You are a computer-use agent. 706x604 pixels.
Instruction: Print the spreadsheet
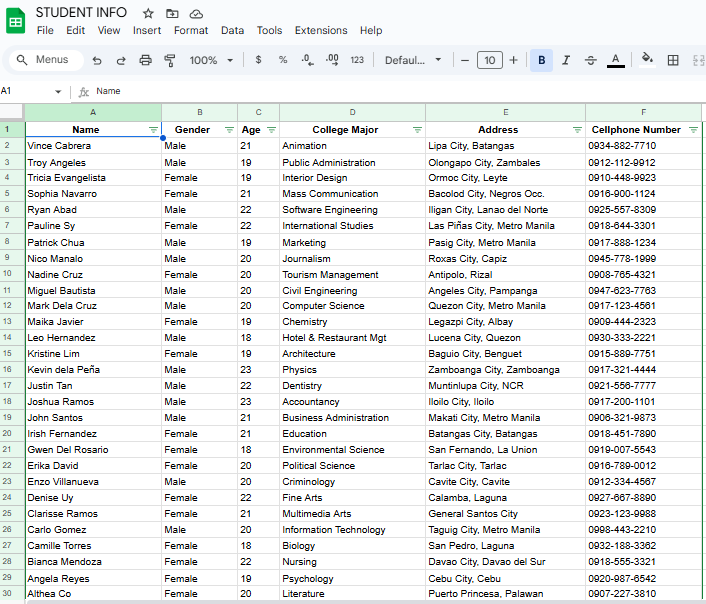(x=145, y=60)
